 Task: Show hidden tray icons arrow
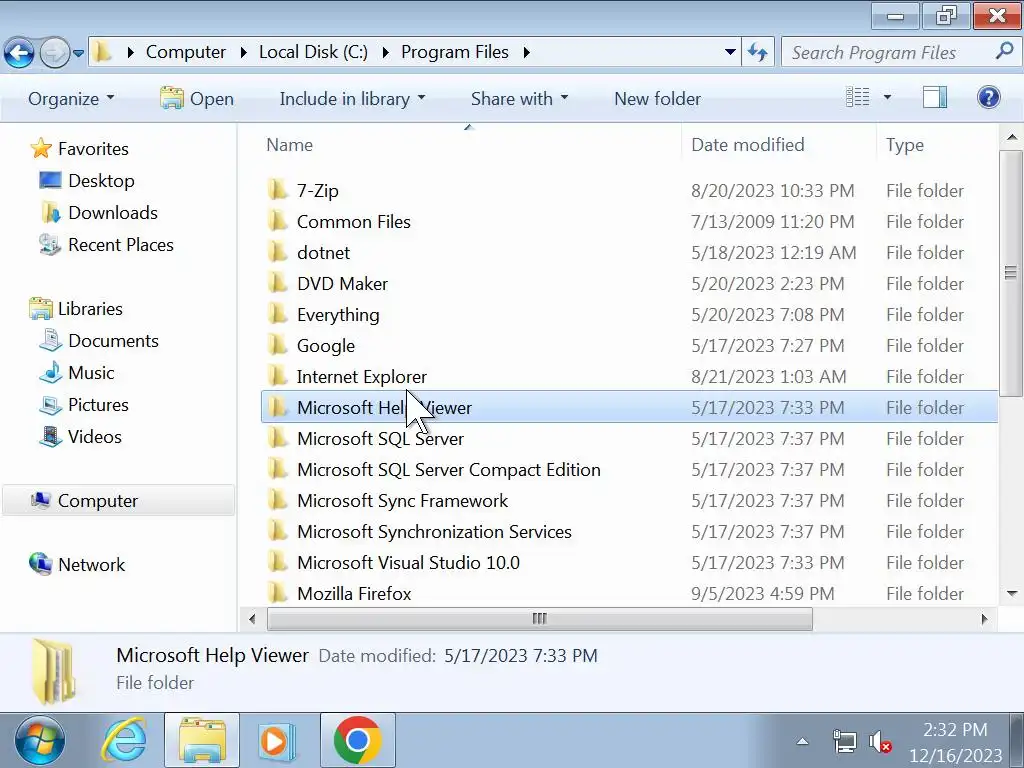[803, 741]
